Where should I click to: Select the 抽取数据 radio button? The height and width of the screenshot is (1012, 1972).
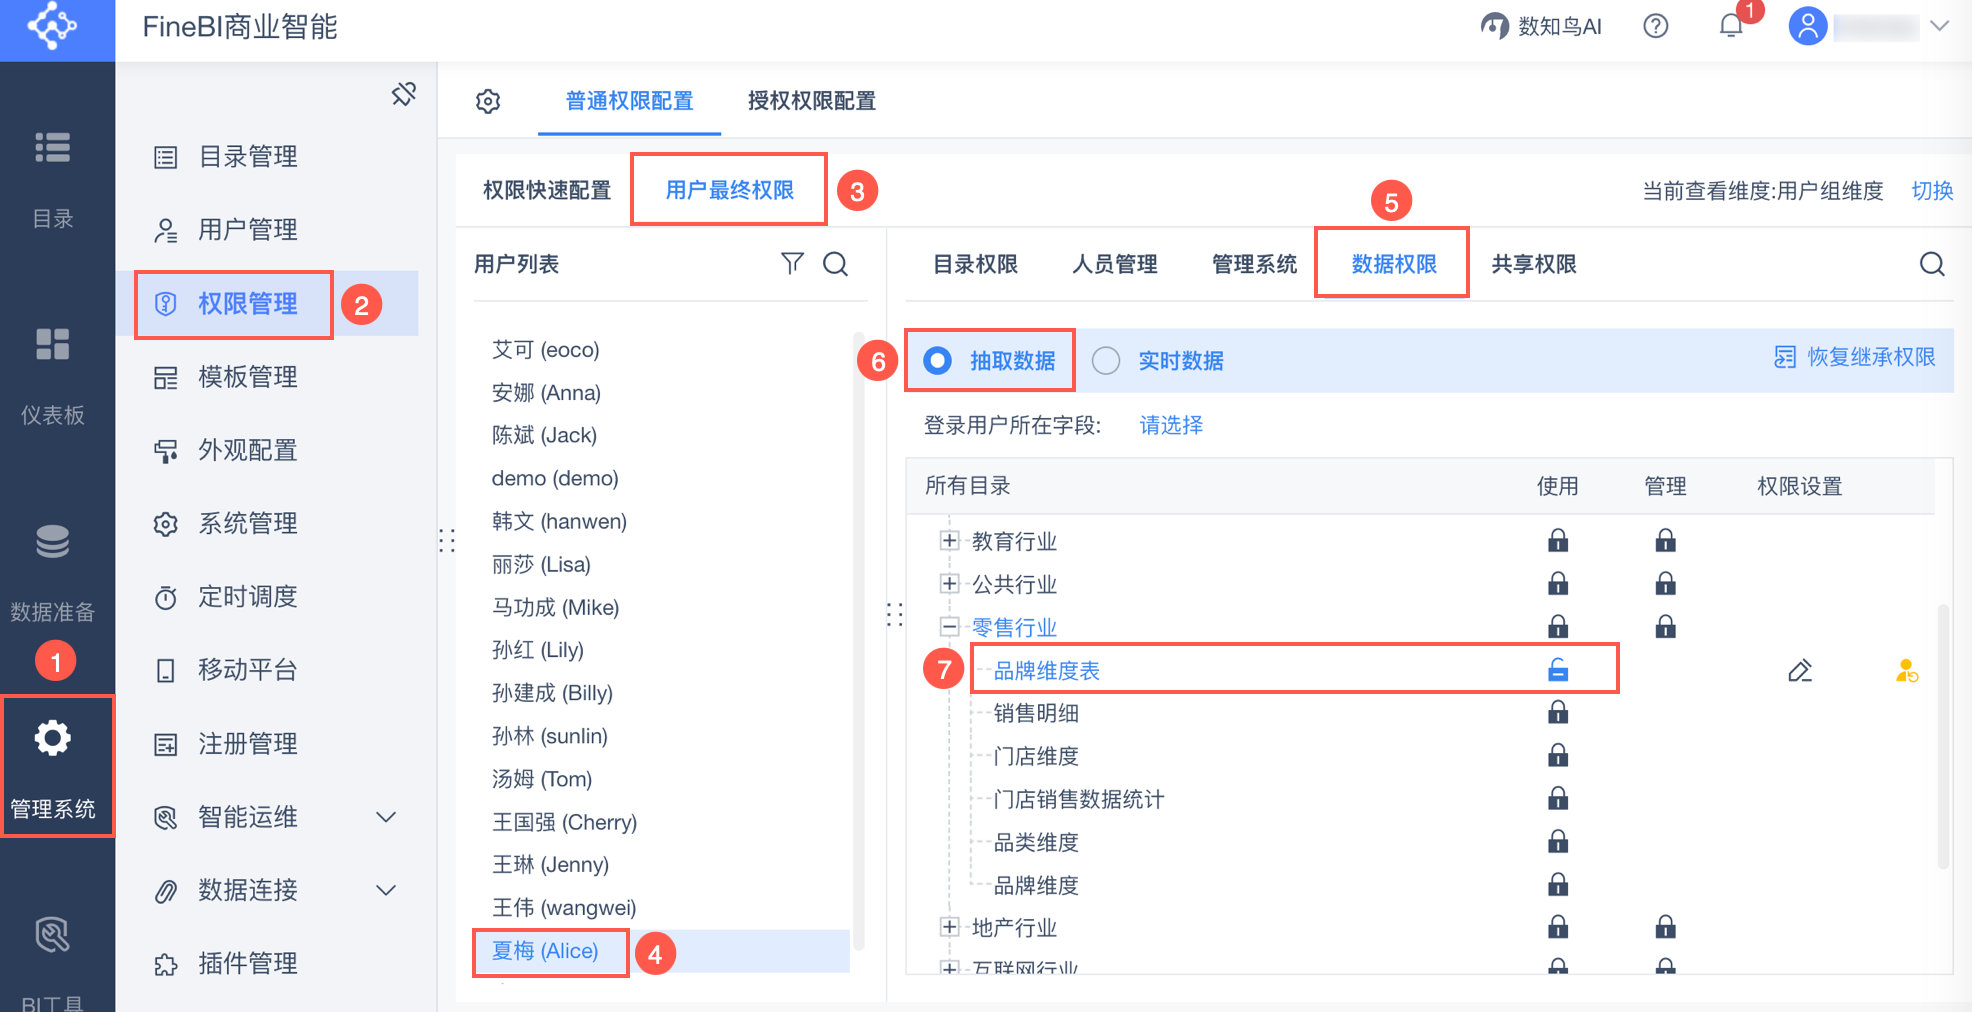(937, 361)
